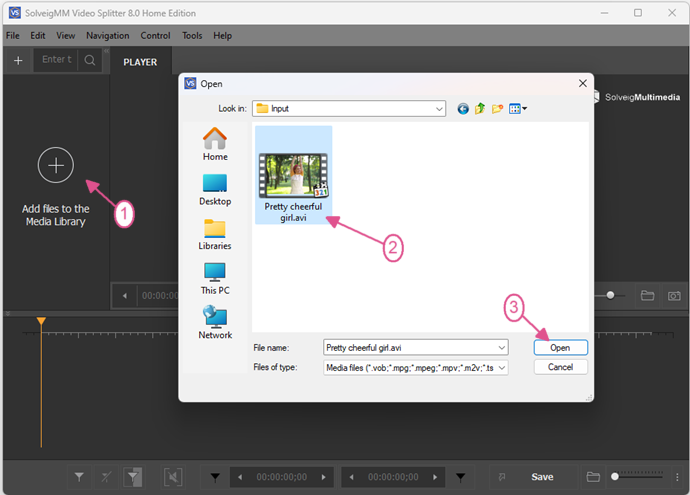Open Network in the dialog sidebar
This screenshot has height=495, width=690.
pos(215,323)
